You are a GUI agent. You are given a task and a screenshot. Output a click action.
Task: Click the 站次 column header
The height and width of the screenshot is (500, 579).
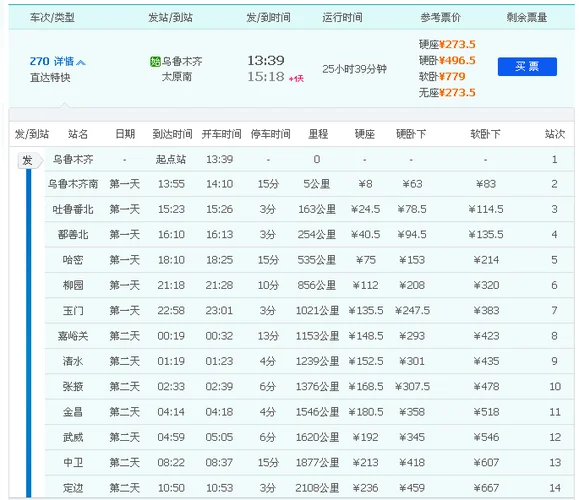tap(555, 134)
